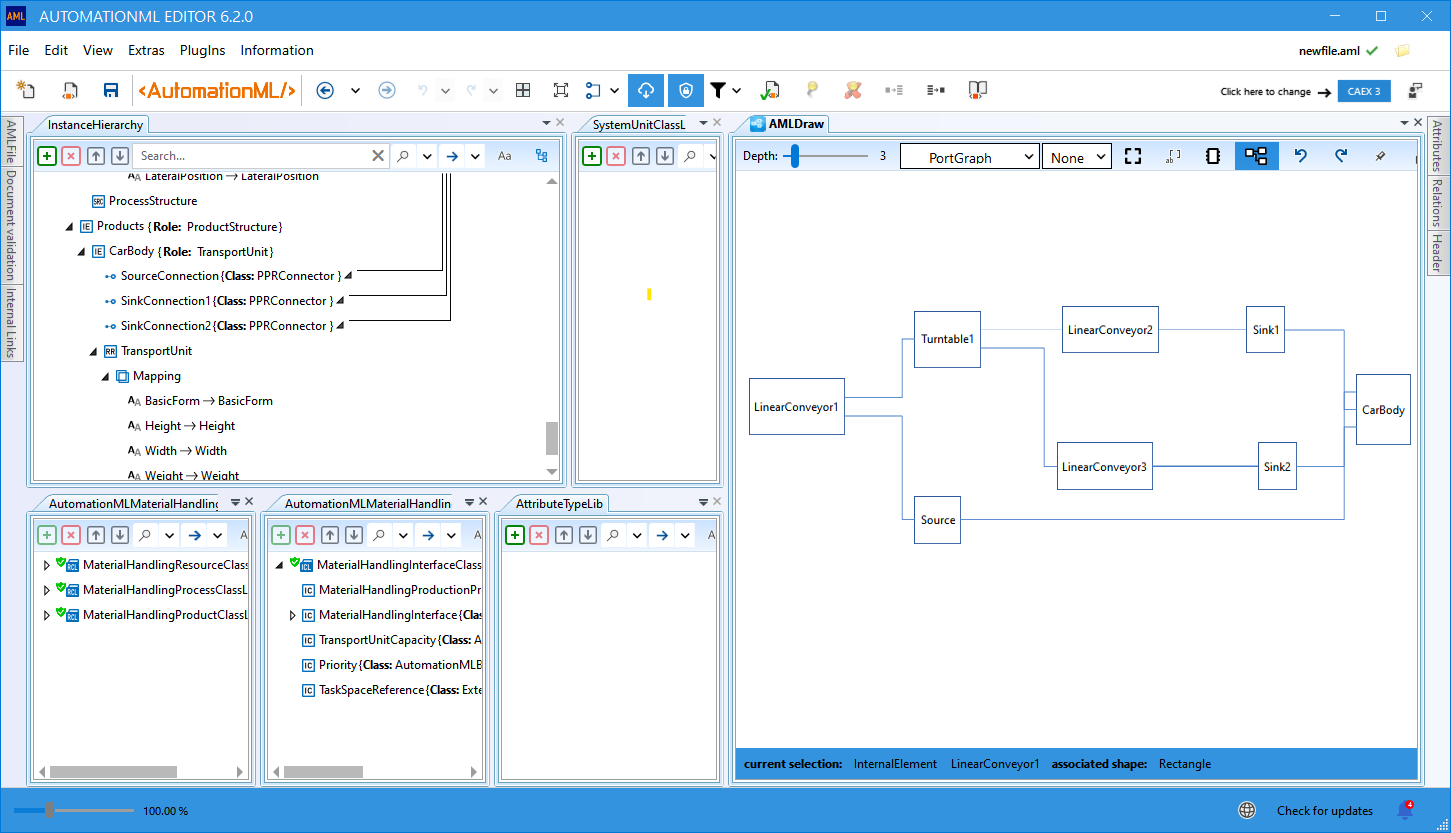Screen dimensions: 1451x833
Task: Open the None dropdown in AMLDraw
Action: [1076, 157]
